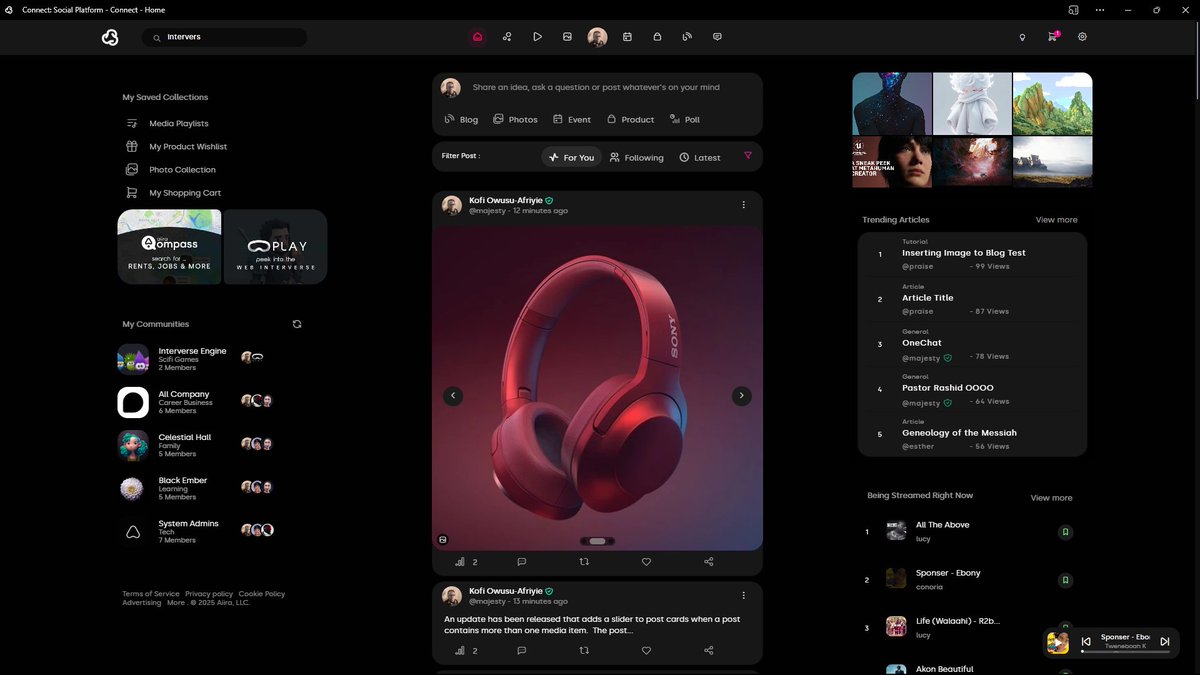
Task: Open the photo gallery icon in top navigation
Action: 567,37
